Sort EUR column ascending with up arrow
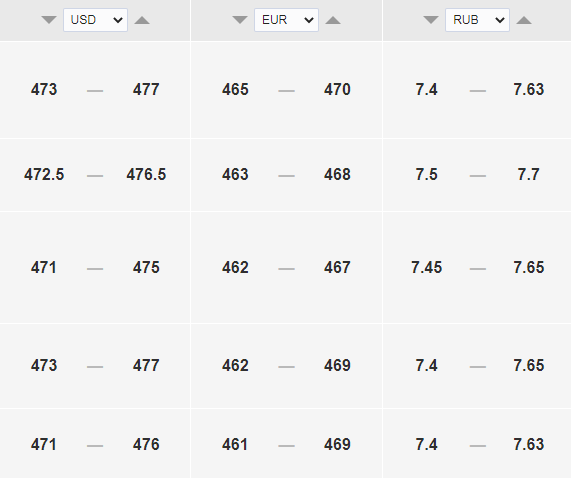The width and height of the screenshot is (571, 478). point(333,20)
